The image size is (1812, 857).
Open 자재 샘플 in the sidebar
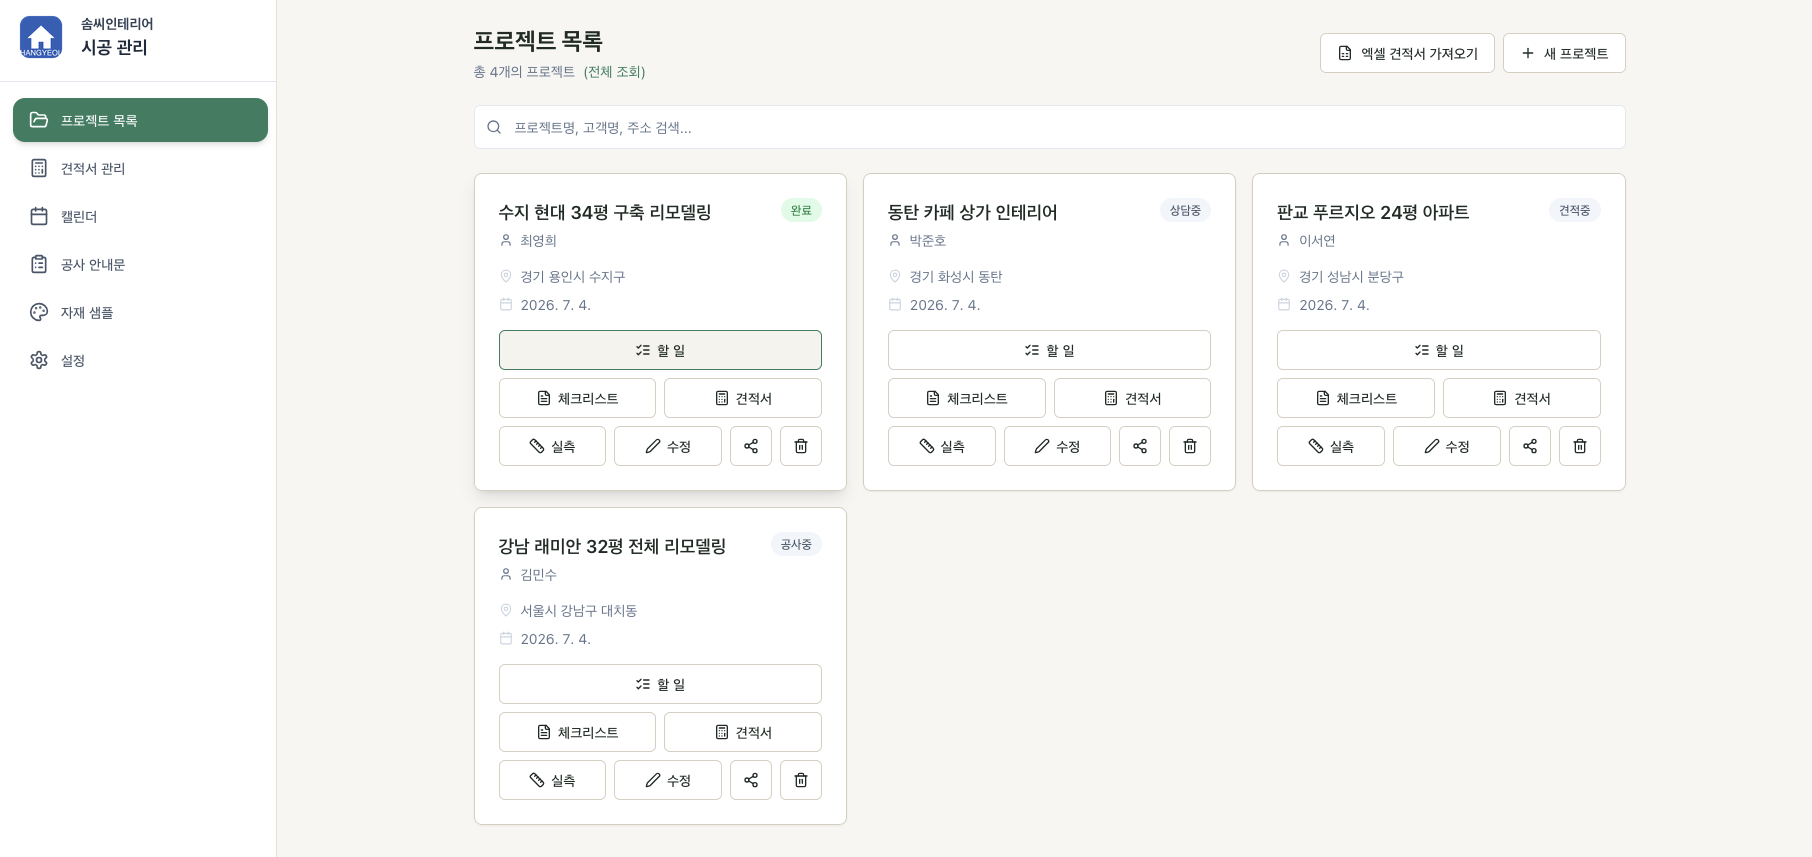140,312
